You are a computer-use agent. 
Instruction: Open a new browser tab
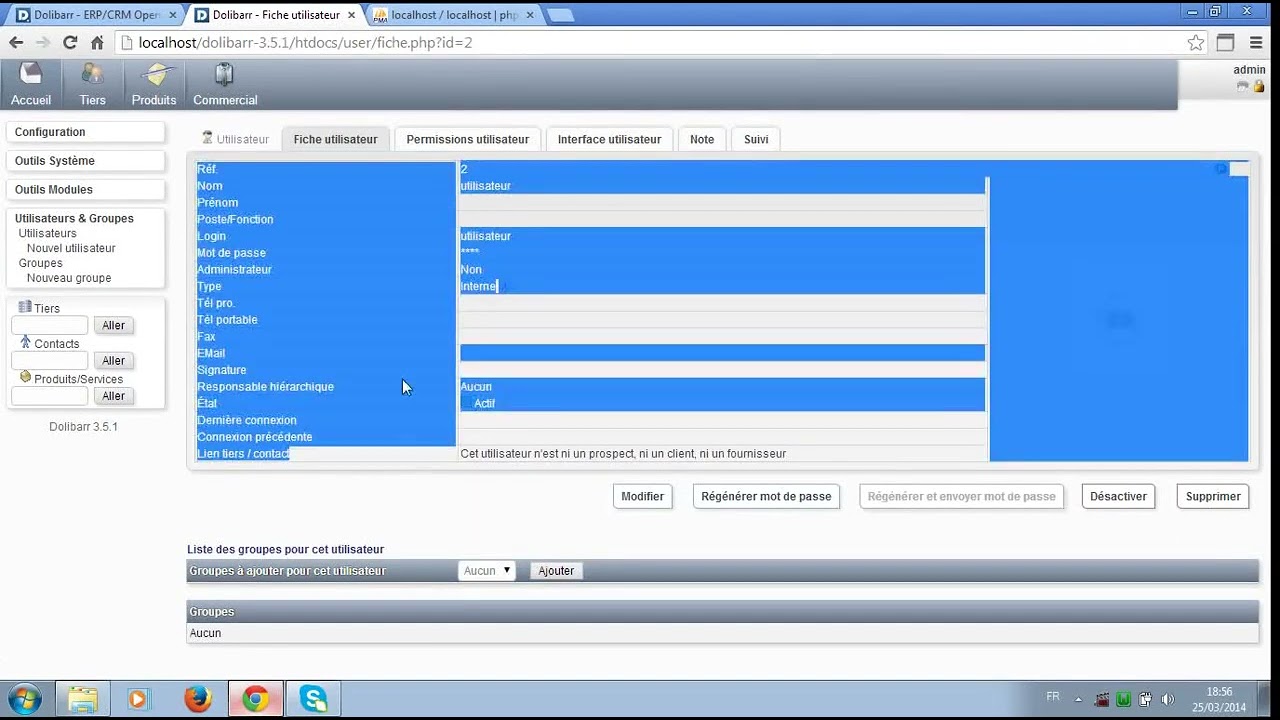560,15
